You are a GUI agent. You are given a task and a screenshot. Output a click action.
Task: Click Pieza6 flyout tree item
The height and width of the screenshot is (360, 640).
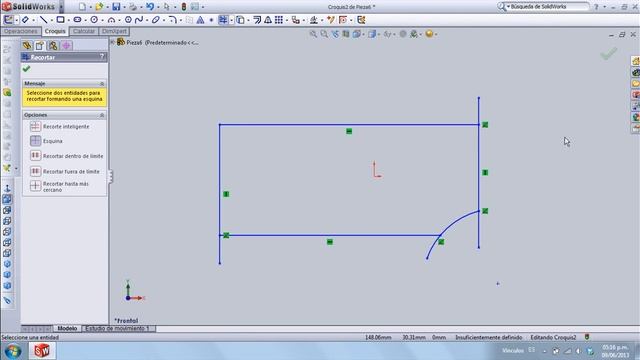point(158,42)
